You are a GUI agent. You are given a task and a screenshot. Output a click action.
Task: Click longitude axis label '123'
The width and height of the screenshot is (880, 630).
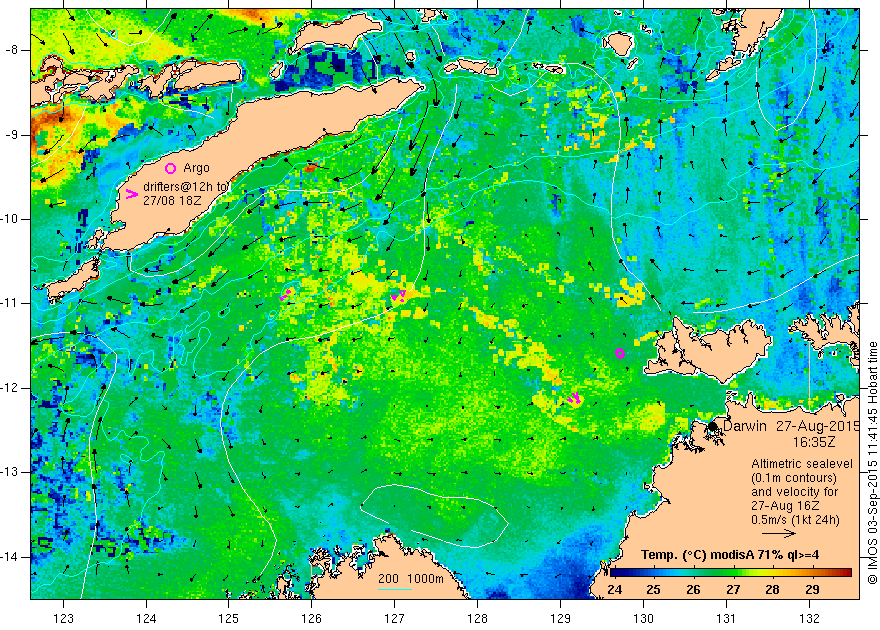tap(63, 618)
